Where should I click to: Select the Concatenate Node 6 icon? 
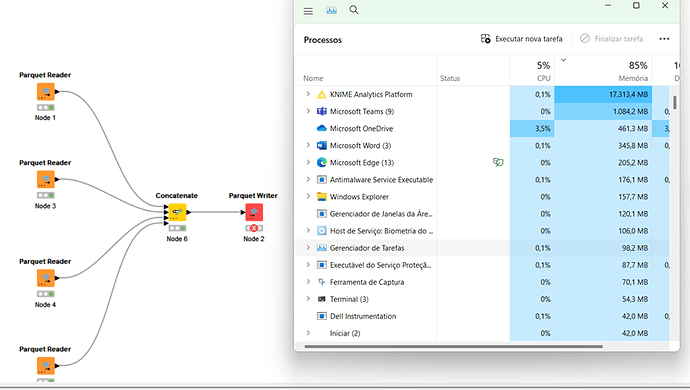[x=177, y=212]
